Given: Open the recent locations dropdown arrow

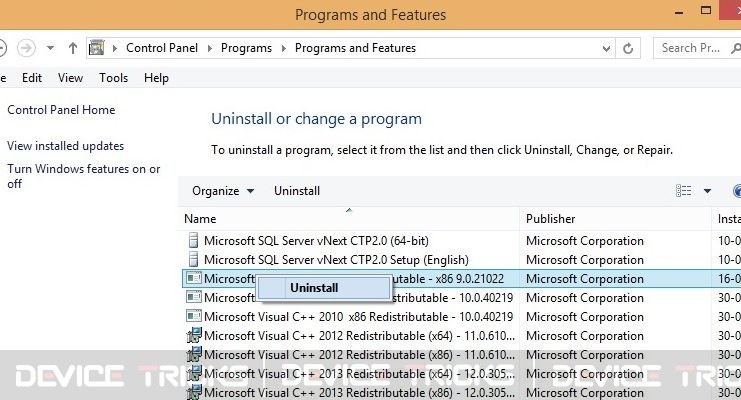Looking at the screenshot, I should [50, 48].
